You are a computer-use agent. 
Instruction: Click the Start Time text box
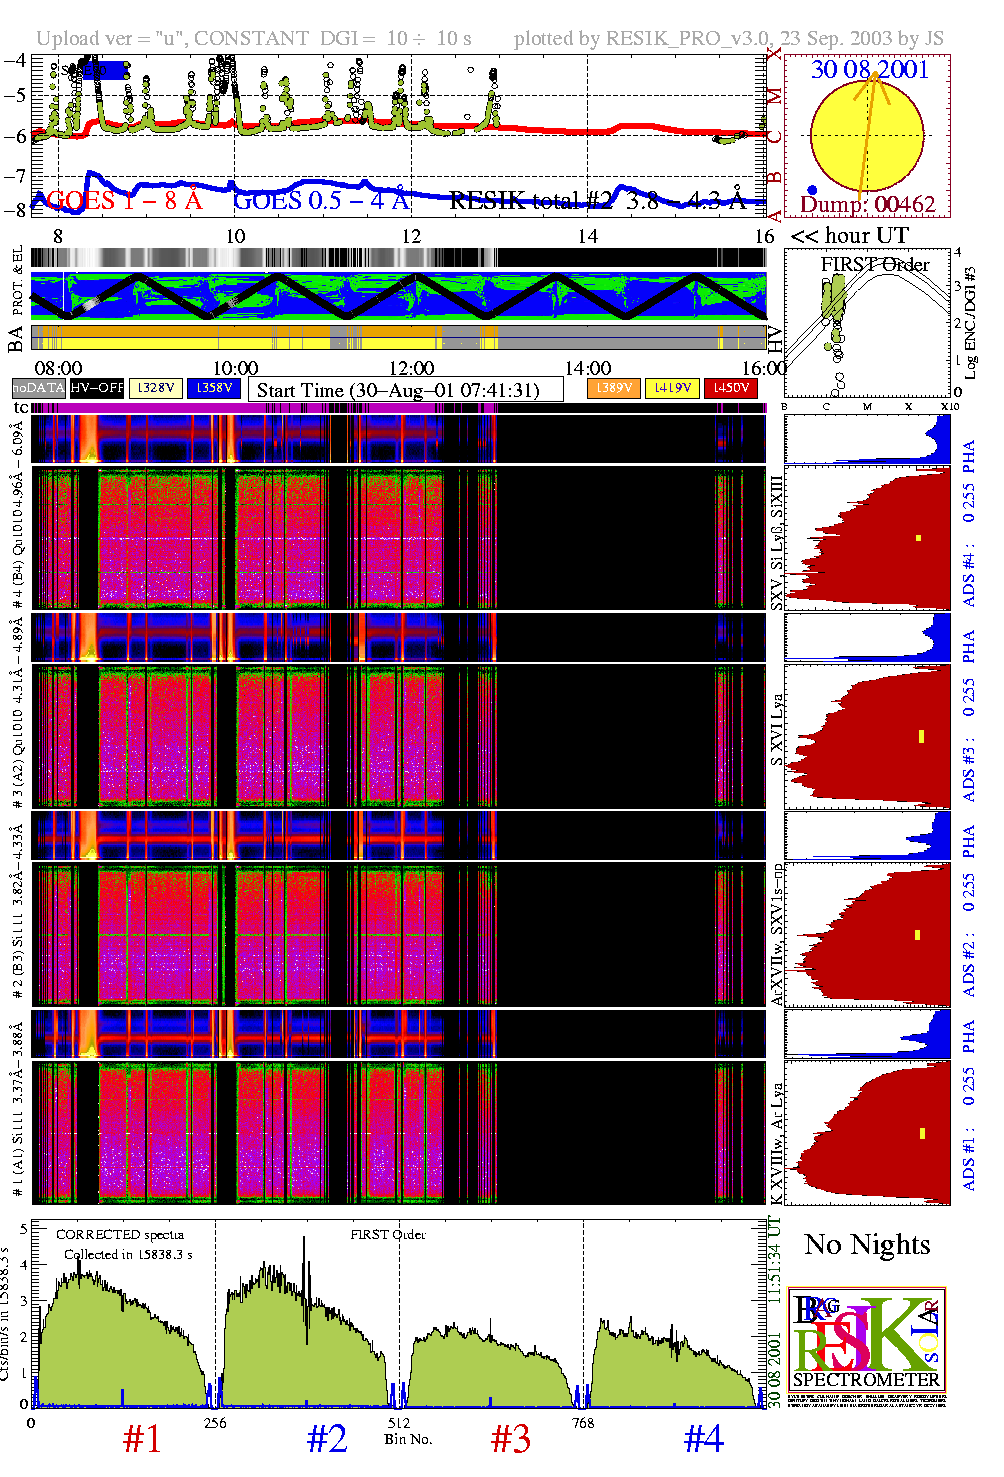(x=405, y=390)
